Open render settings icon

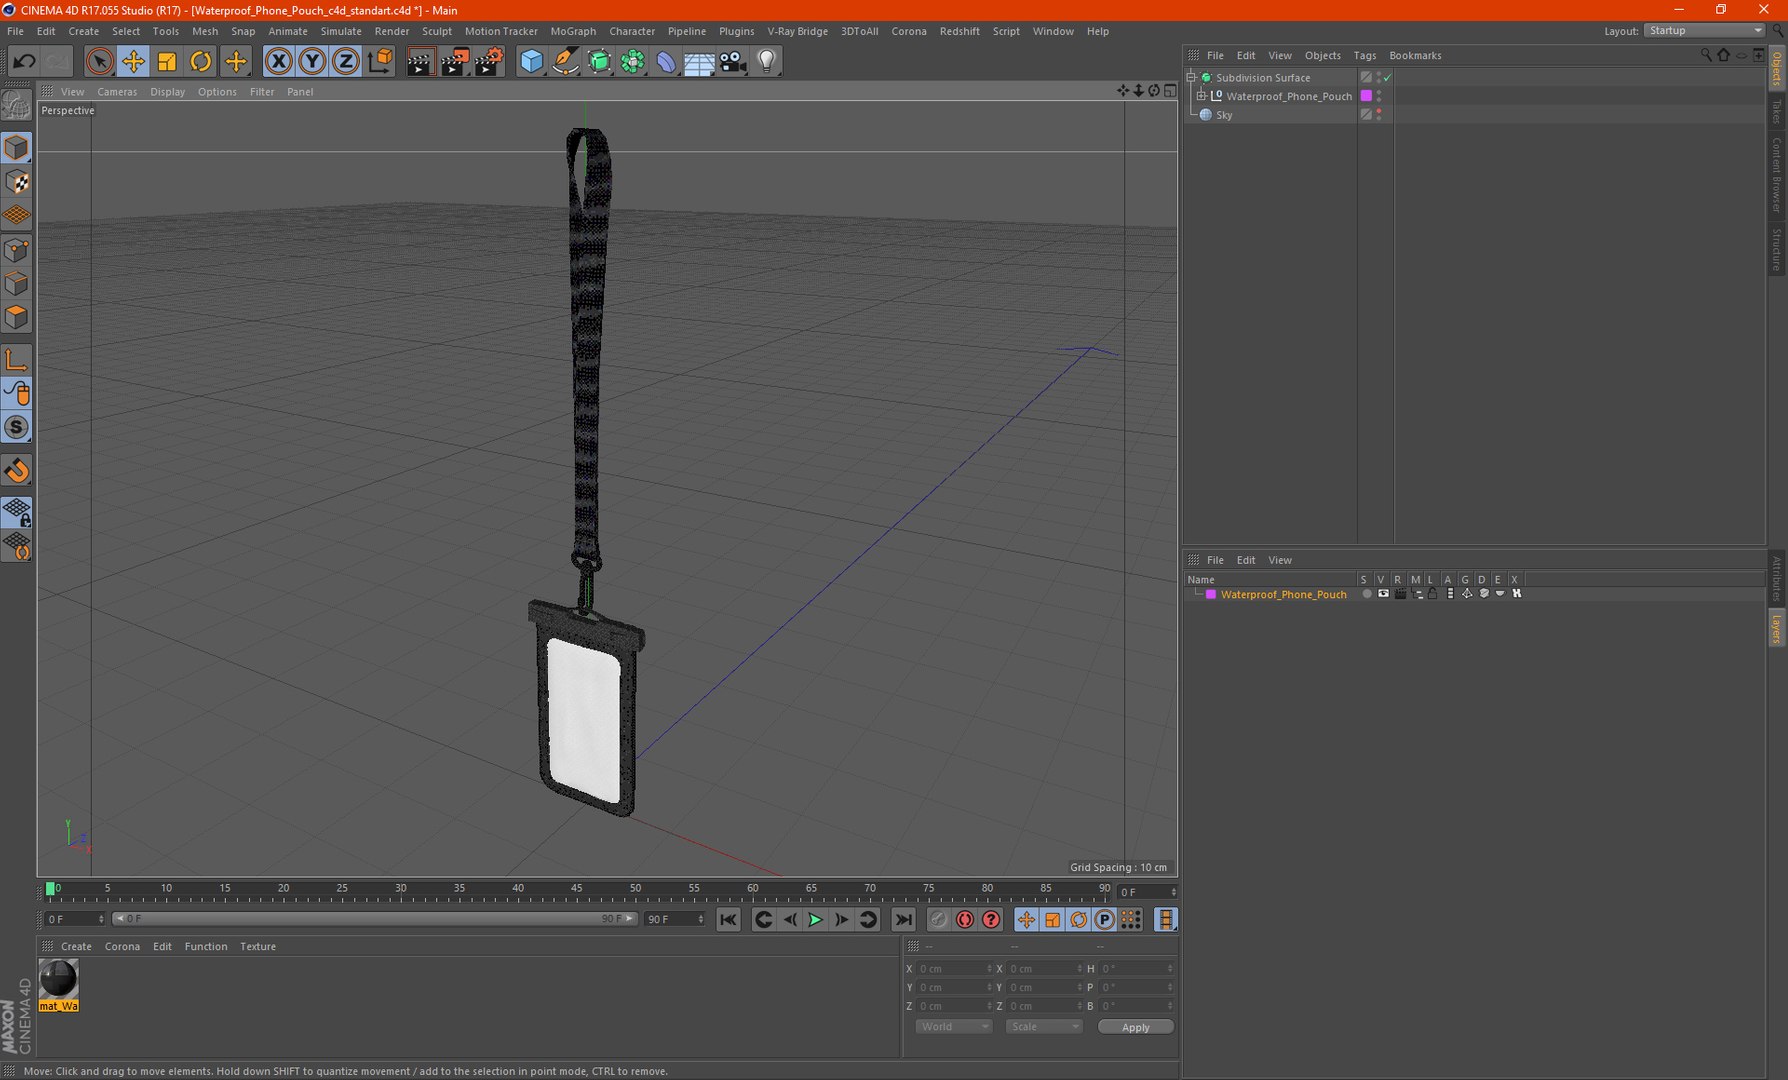pos(488,61)
